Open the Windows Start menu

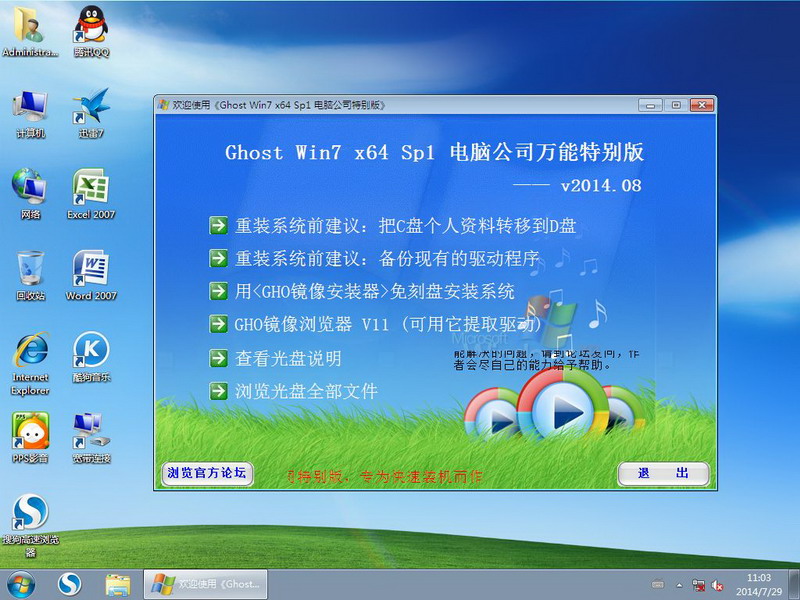(21, 585)
